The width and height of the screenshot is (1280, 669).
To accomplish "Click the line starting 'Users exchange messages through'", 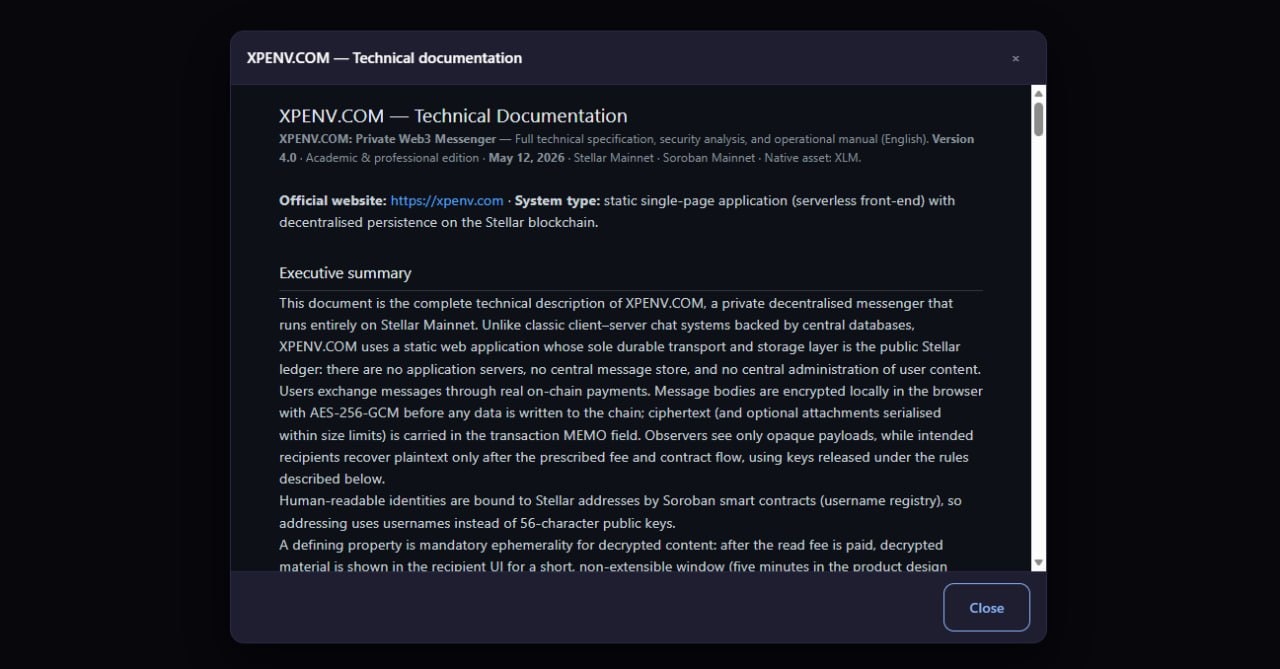I will pos(631,391).
